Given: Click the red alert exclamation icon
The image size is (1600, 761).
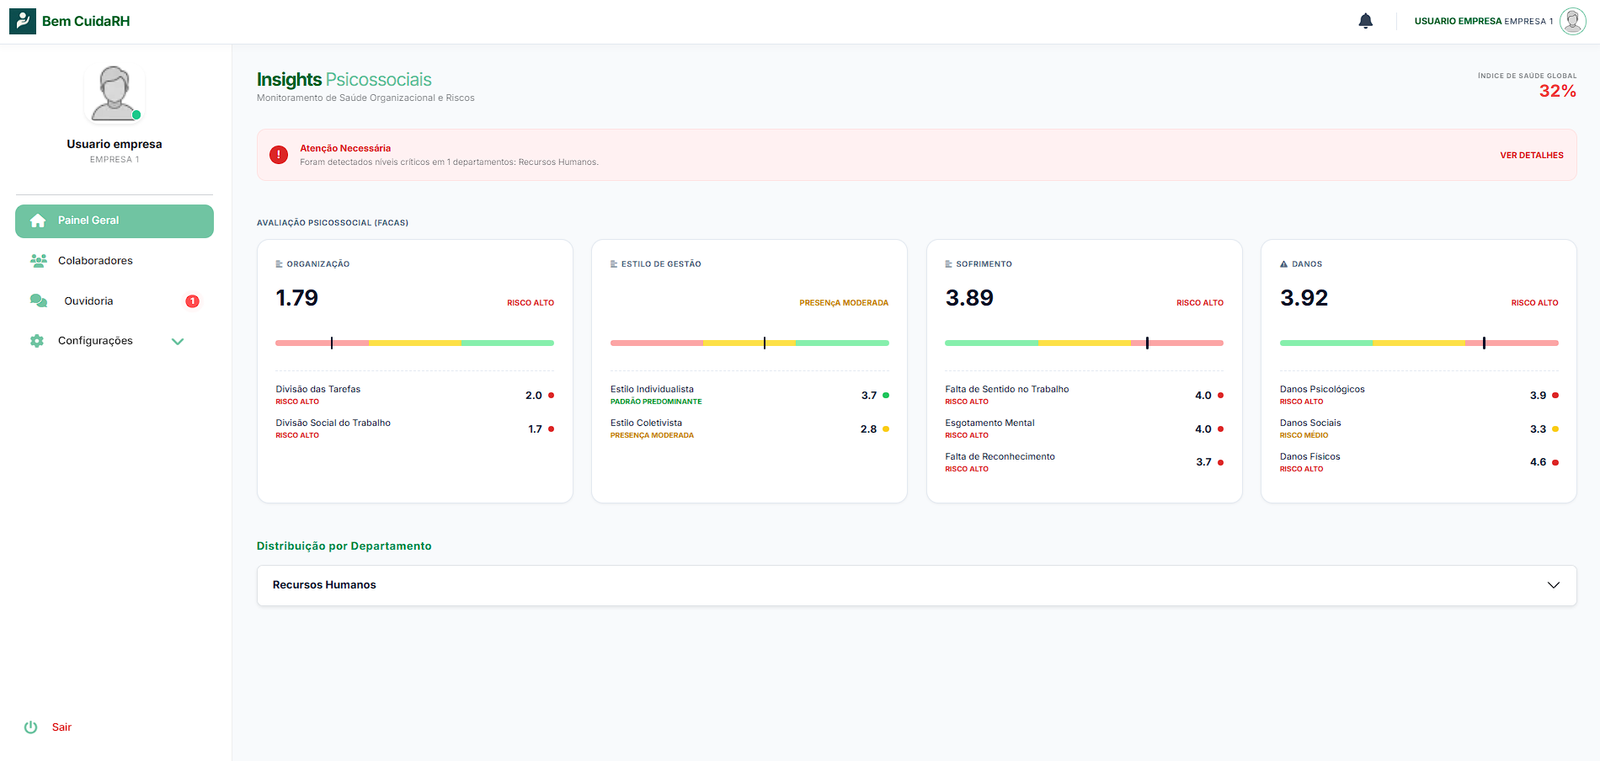Looking at the screenshot, I should tap(279, 155).
